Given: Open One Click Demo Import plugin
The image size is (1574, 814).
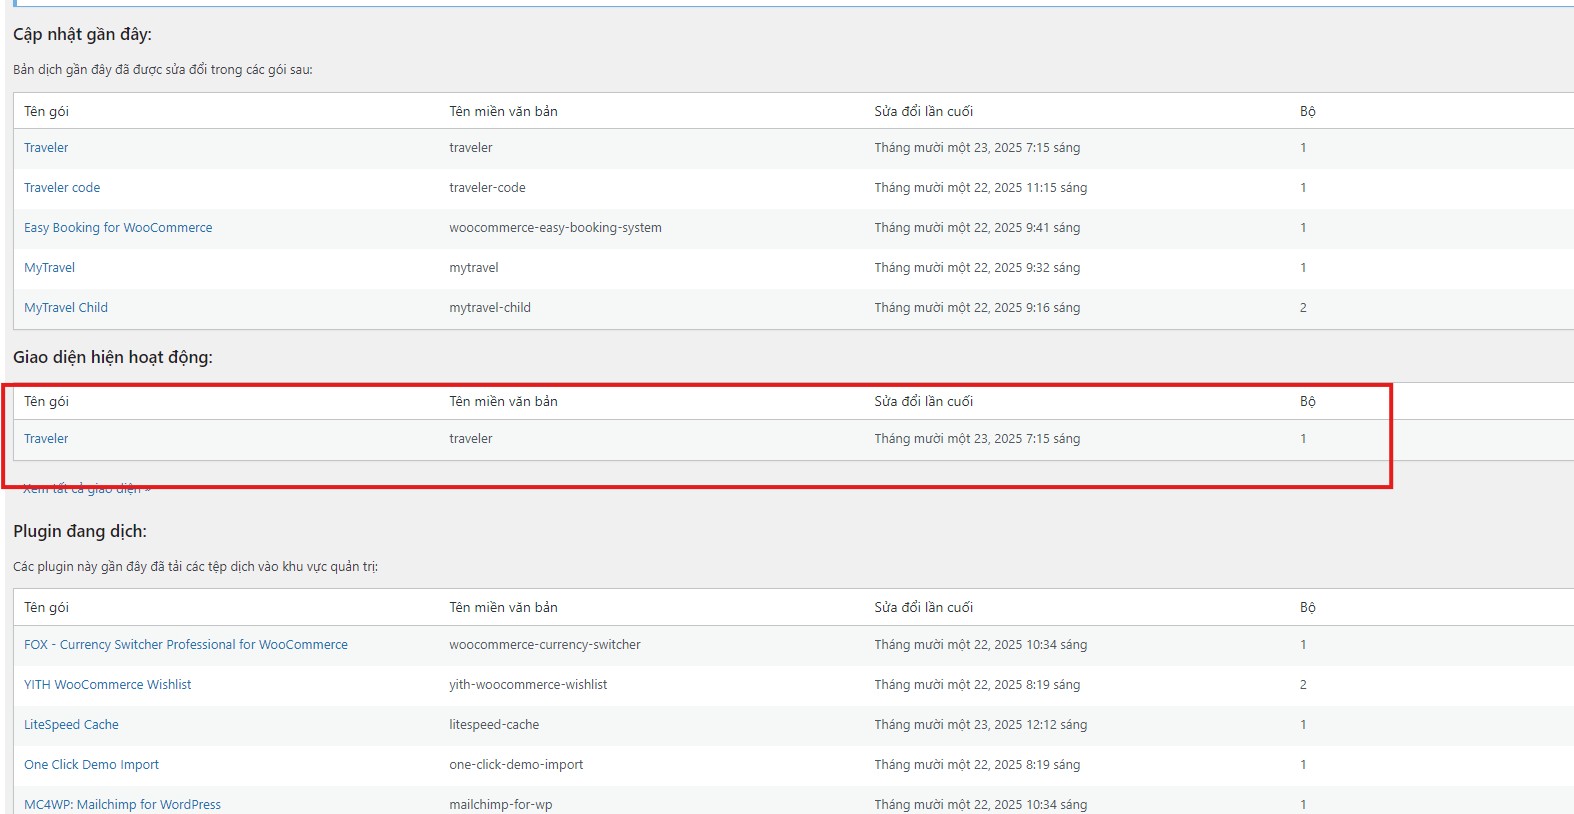Looking at the screenshot, I should coord(91,765).
